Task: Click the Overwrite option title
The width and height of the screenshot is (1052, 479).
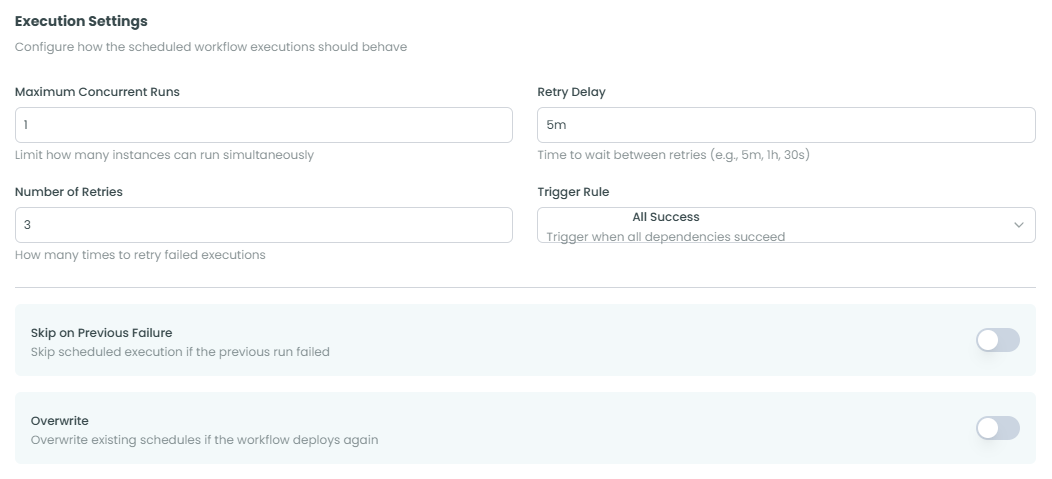Action: click(x=60, y=421)
